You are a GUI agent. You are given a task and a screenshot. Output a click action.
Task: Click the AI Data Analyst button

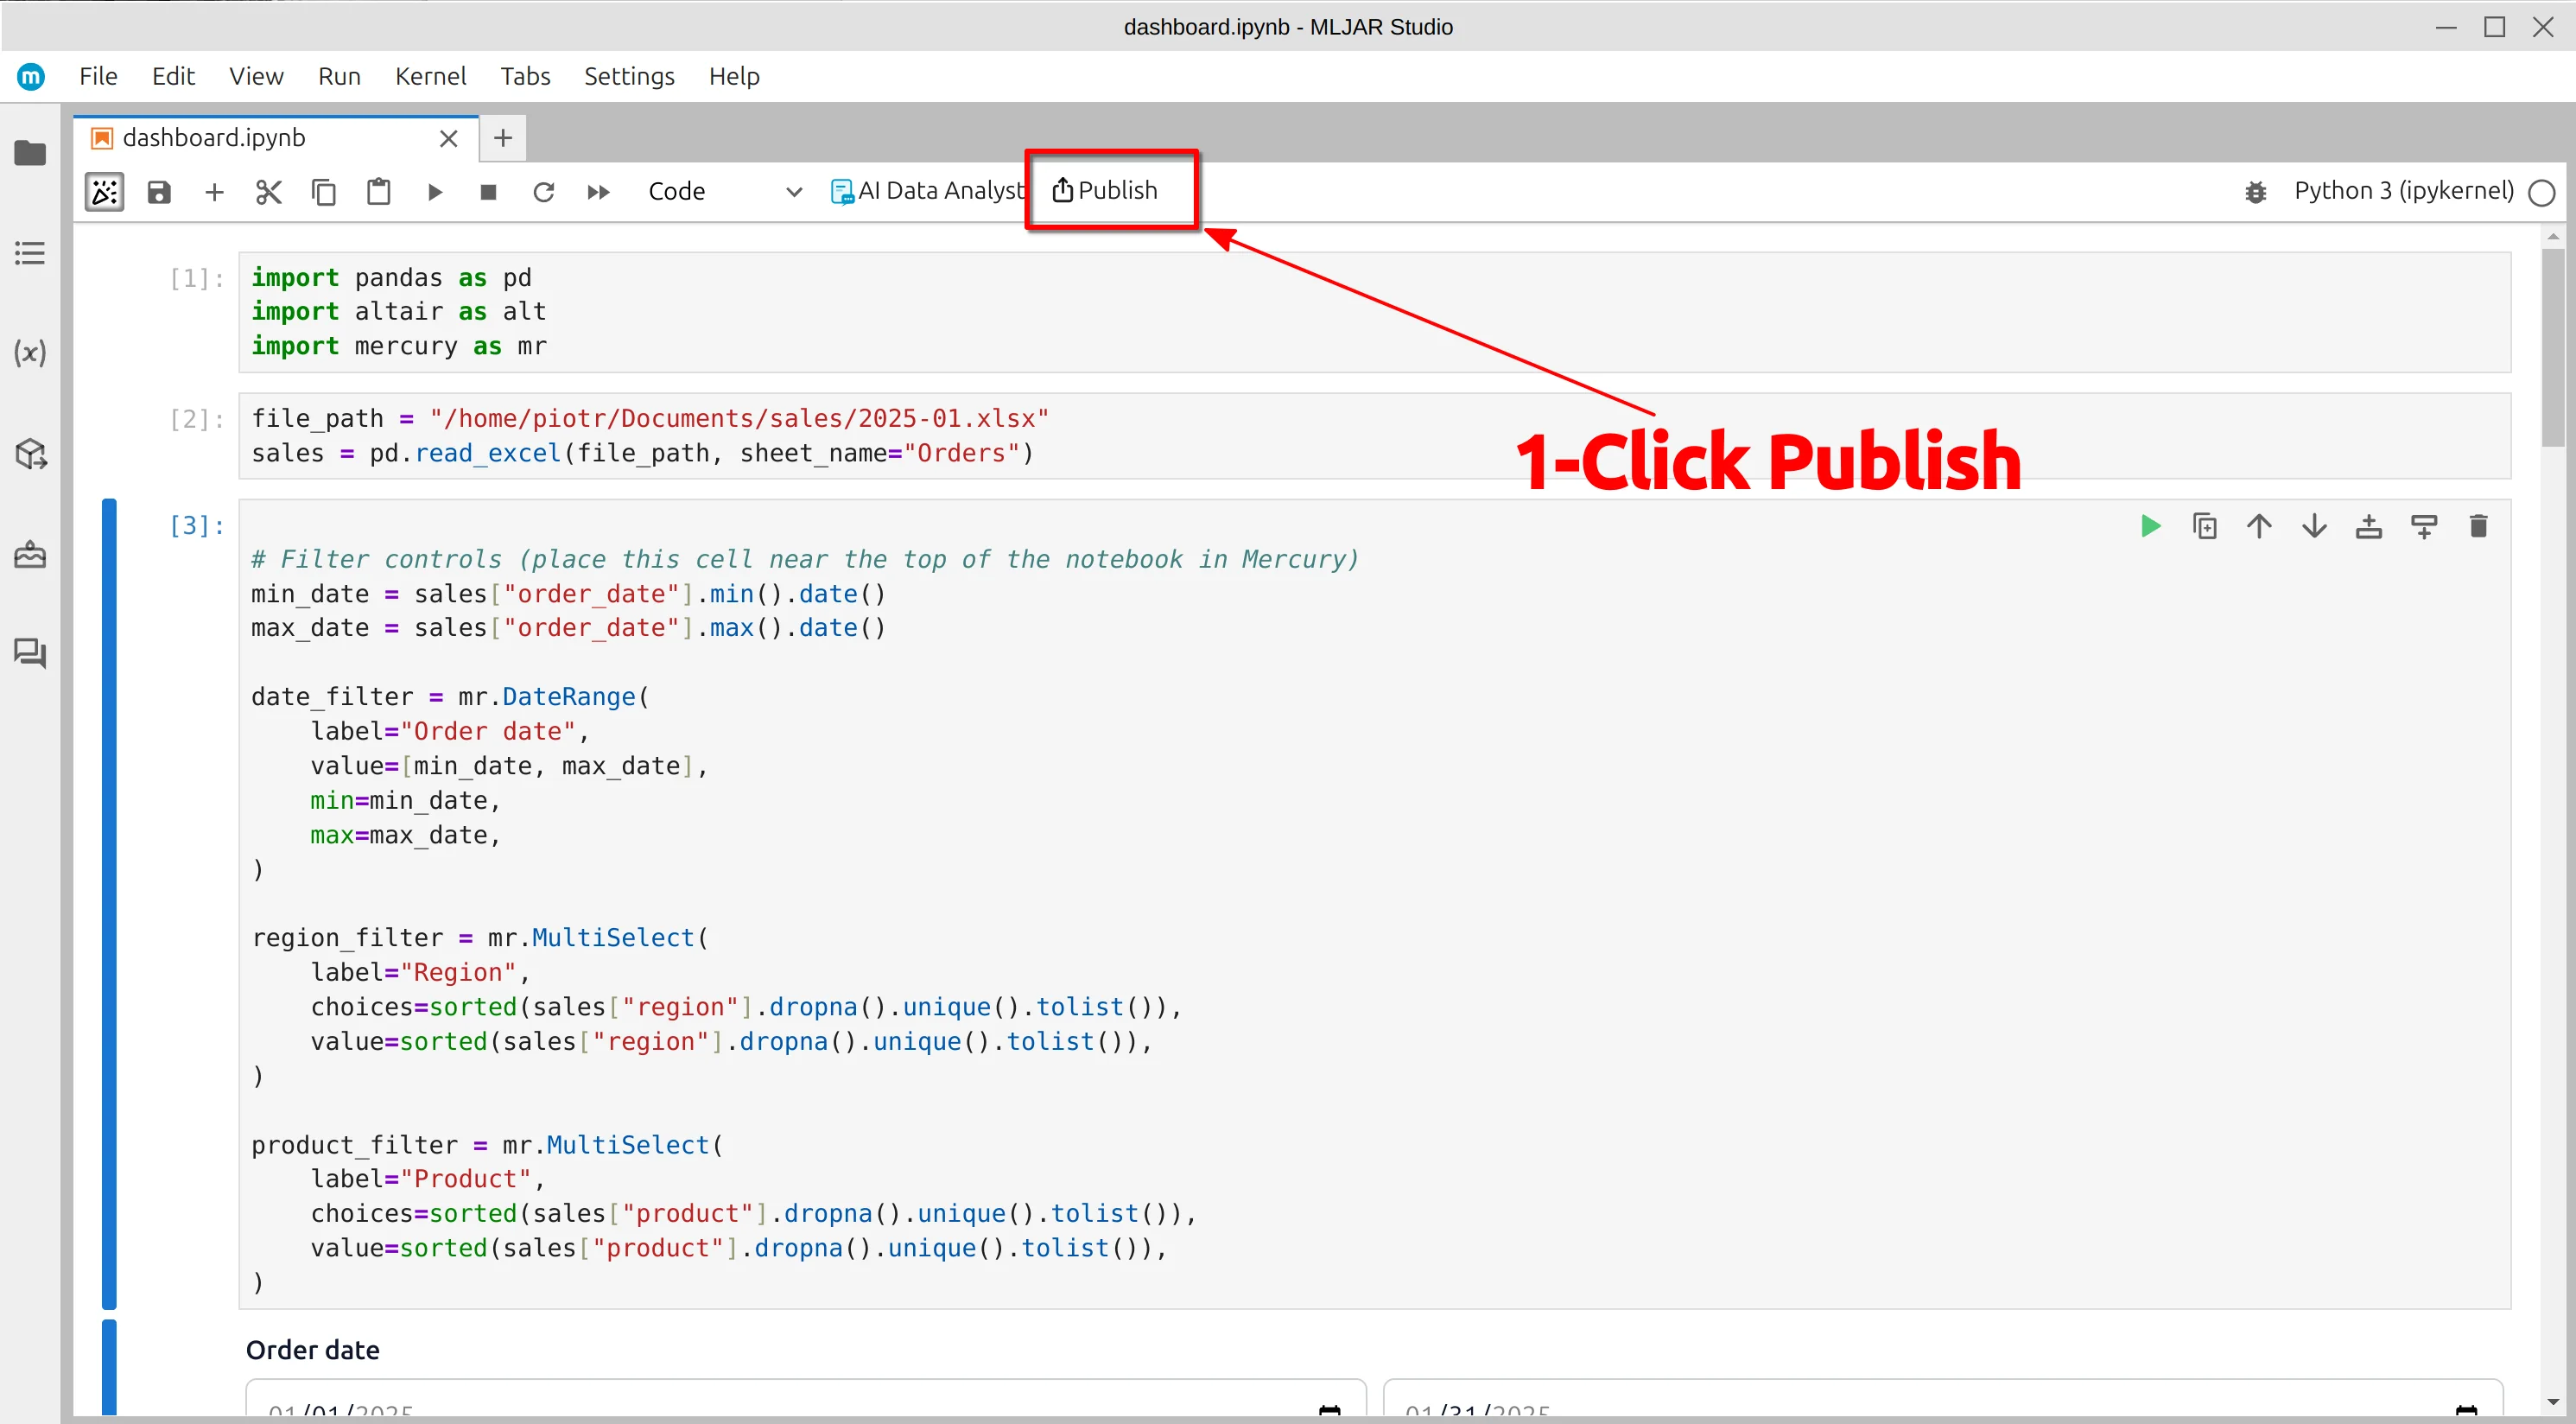coord(927,191)
